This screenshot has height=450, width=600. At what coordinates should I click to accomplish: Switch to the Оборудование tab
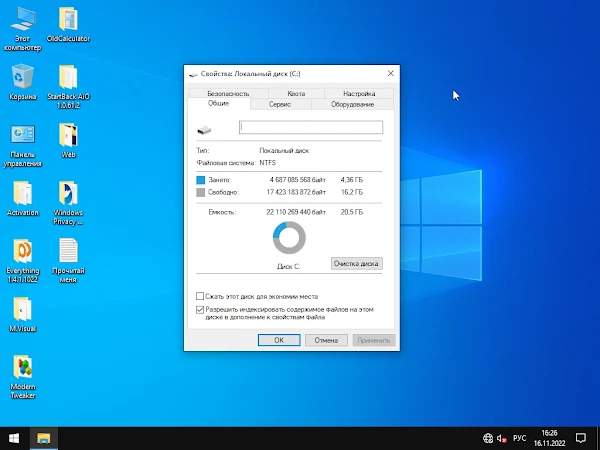pyautogui.click(x=352, y=104)
